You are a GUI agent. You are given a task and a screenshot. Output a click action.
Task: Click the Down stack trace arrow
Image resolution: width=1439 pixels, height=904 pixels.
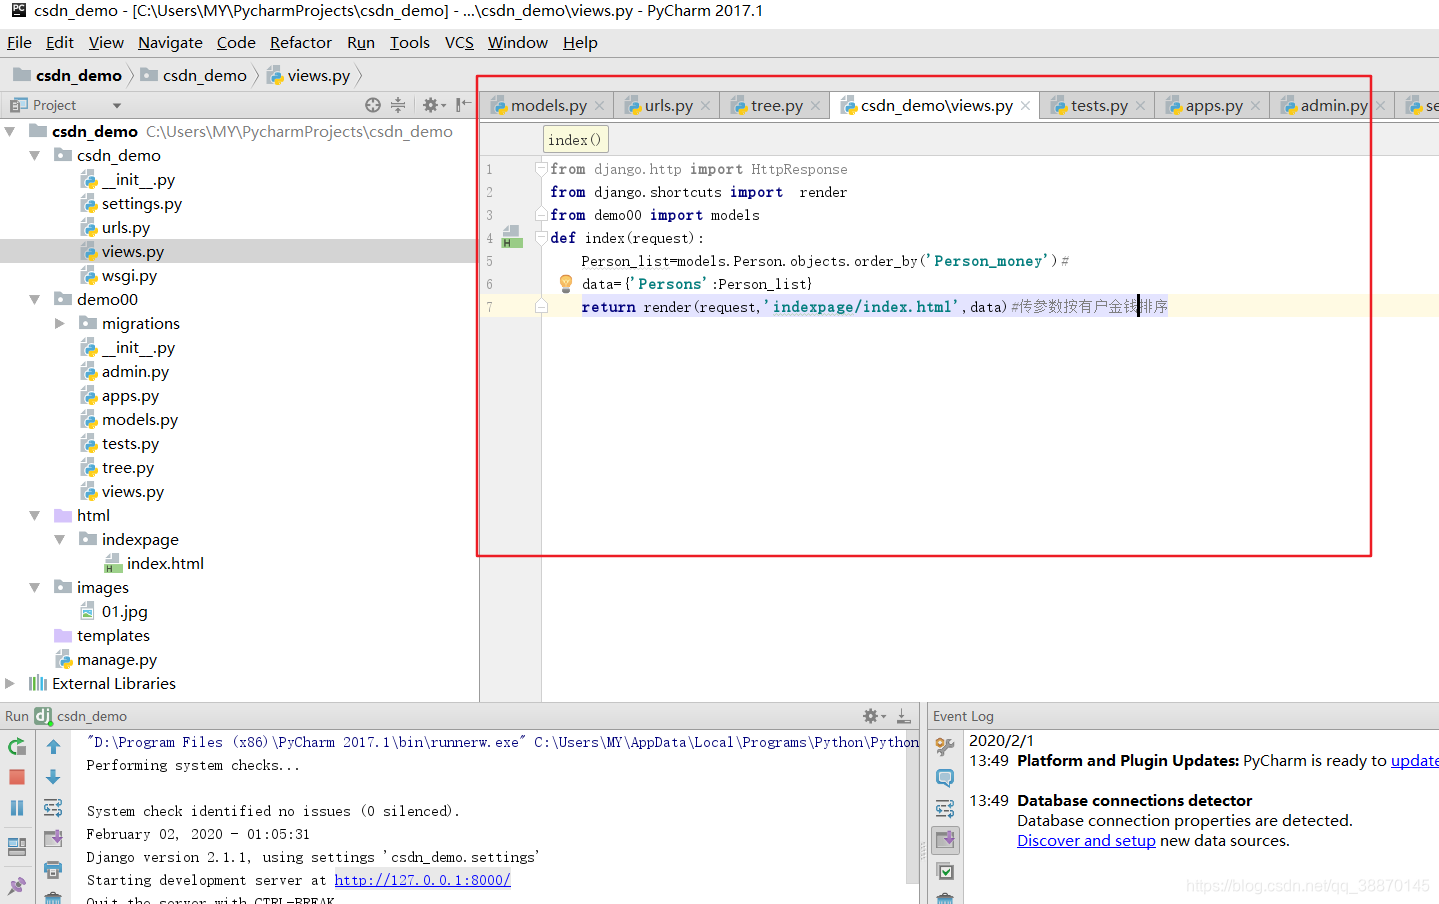[53, 777]
